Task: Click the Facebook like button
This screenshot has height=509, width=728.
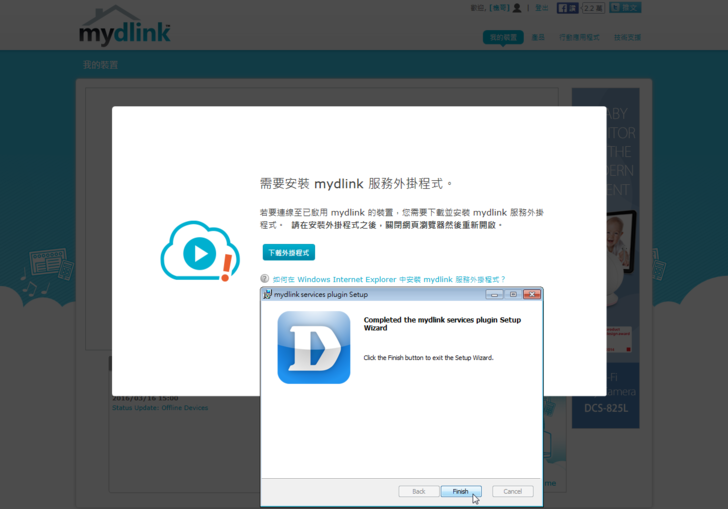Action: click(567, 8)
